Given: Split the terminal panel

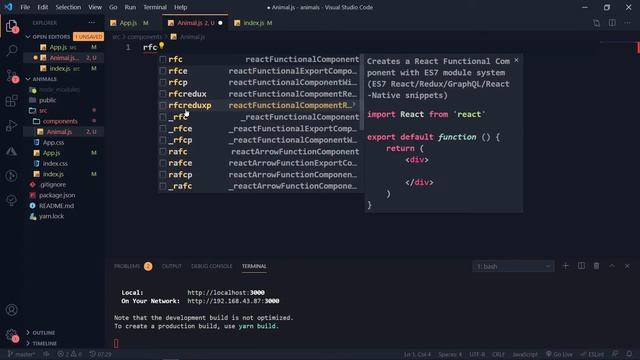Looking at the screenshot, I should pos(581,266).
